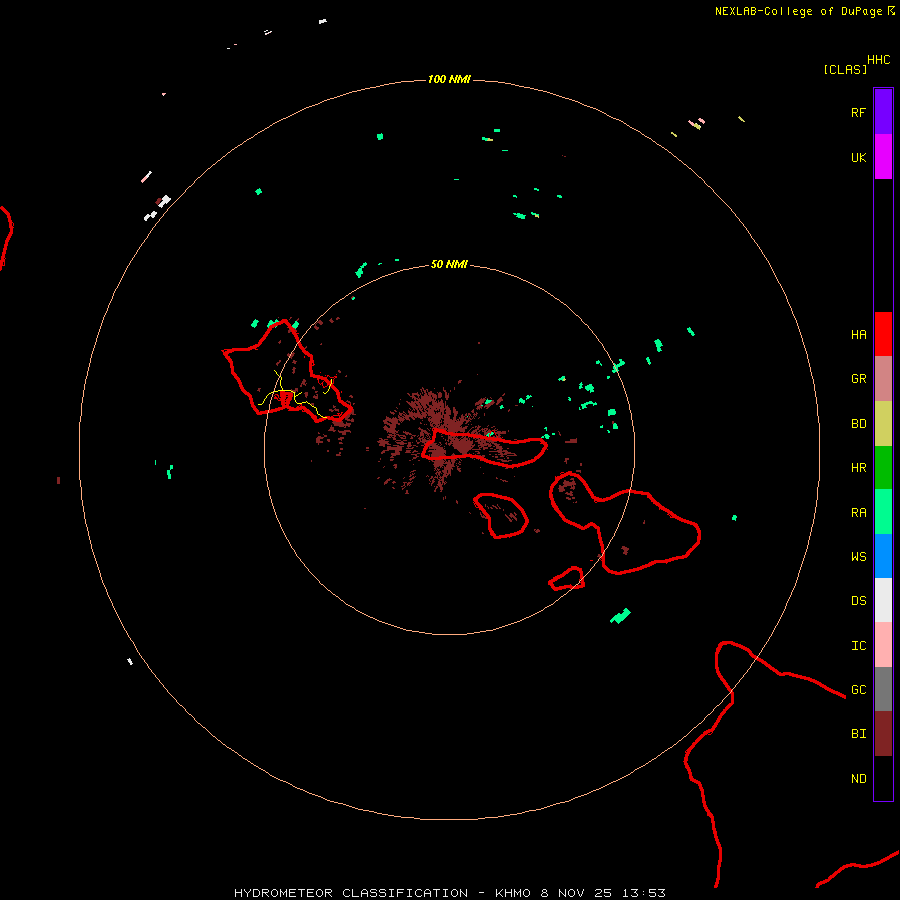
Task: Click the 100 NMI range ring label
Action: click(x=449, y=79)
